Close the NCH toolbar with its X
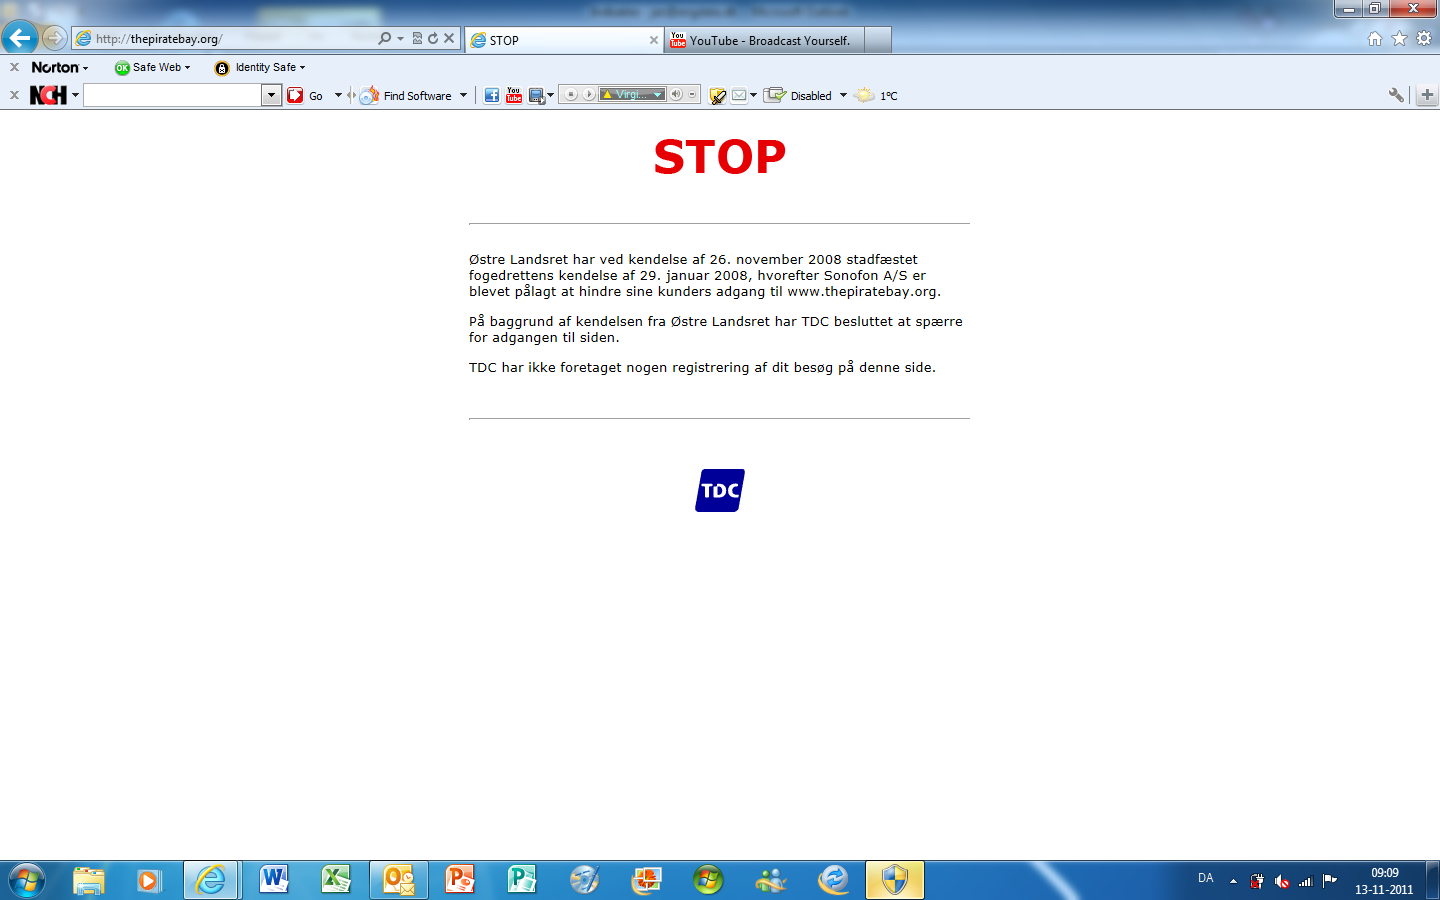This screenshot has height=900, width=1440. click(x=14, y=95)
